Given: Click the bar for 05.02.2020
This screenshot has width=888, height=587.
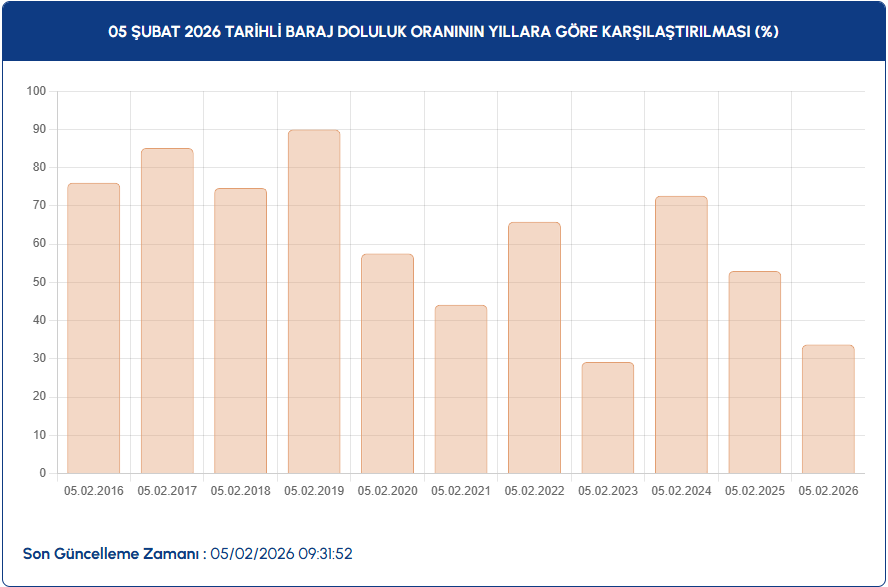Looking at the screenshot, I should (x=387, y=363).
